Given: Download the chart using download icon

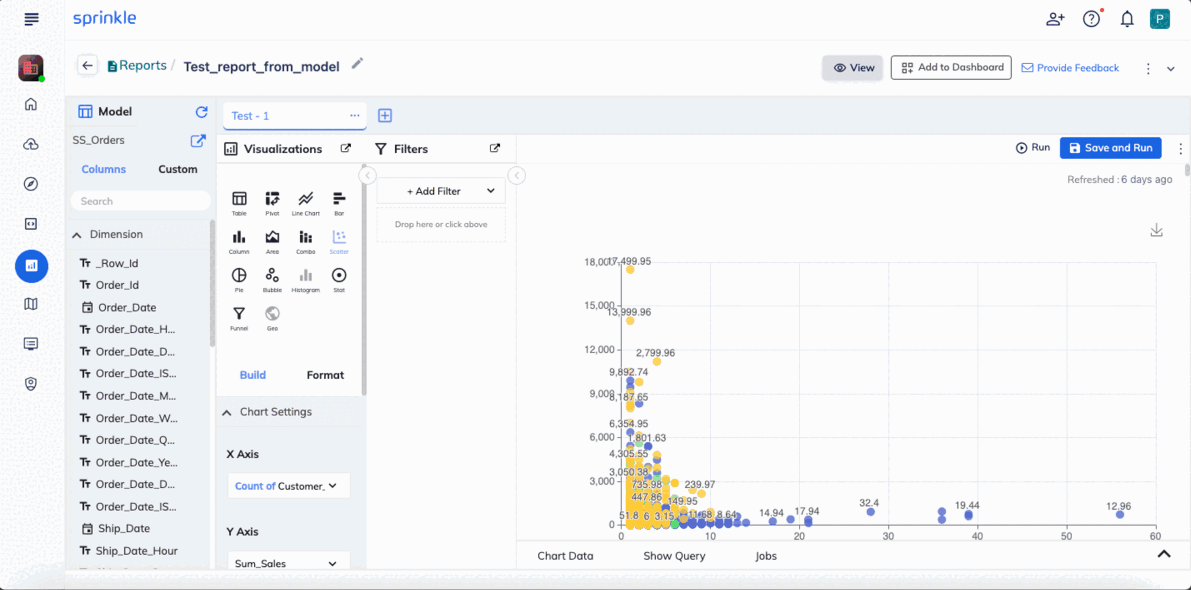Looking at the screenshot, I should click(x=1157, y=230).
